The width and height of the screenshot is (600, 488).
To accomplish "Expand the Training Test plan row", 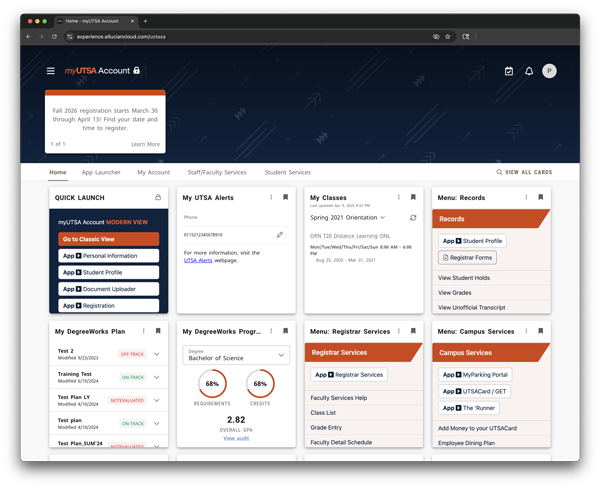I will point(157,377).
